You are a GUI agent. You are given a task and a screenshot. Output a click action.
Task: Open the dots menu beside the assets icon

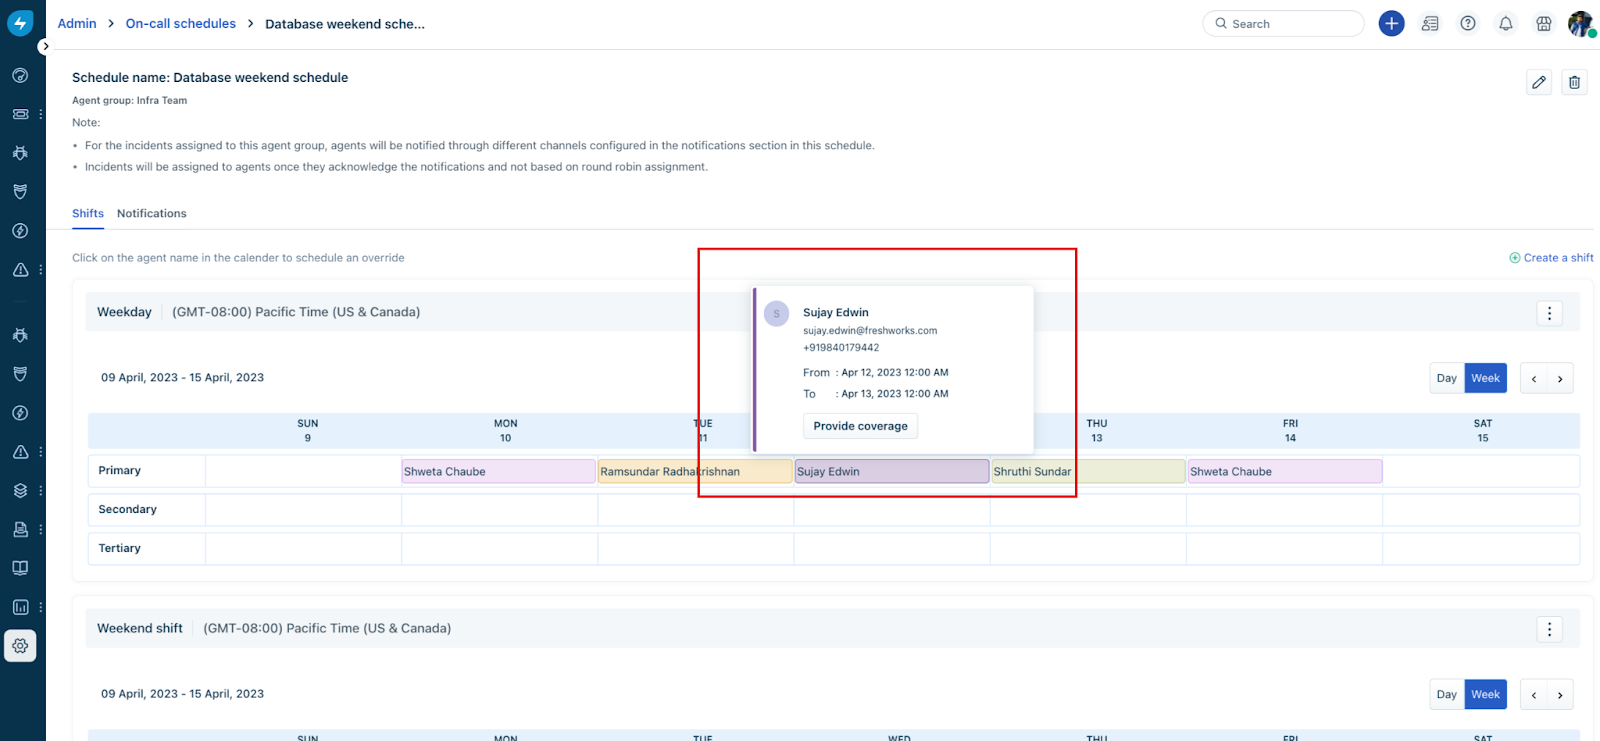click(x=40, y=529)
